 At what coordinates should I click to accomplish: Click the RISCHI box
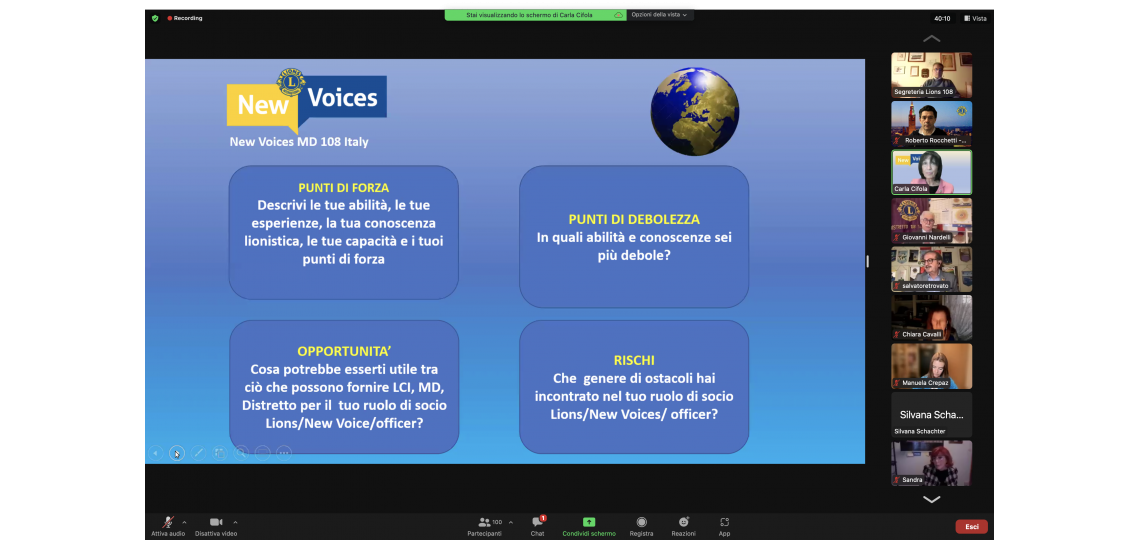634,387
